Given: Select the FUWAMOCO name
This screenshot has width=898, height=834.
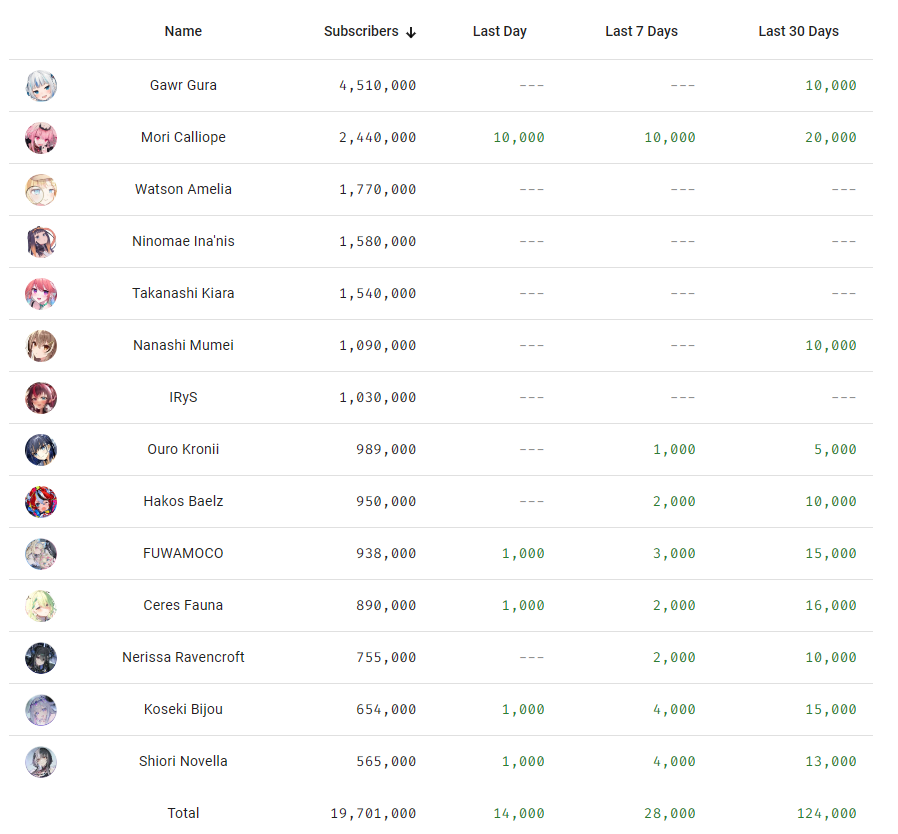Looking at the screenshot, I should 183,553.
